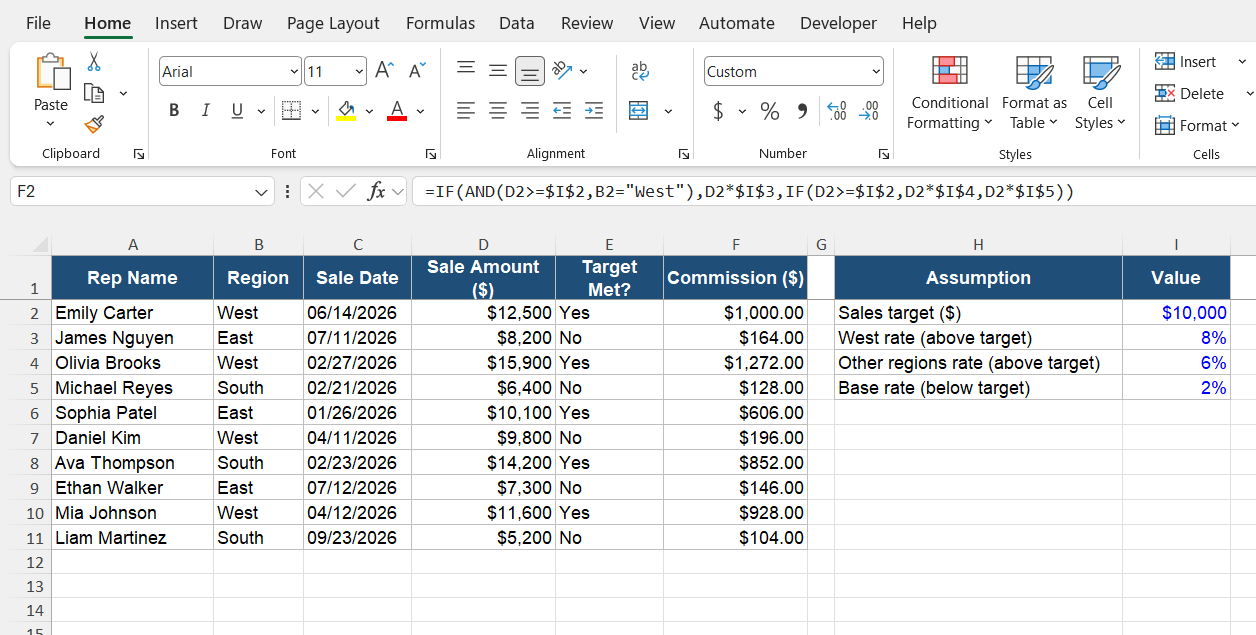Image resolution: width=1256 pixels, height=635 pixels.
Task: Click the Paste clipboard icon
Action: [x=51, y=72]
